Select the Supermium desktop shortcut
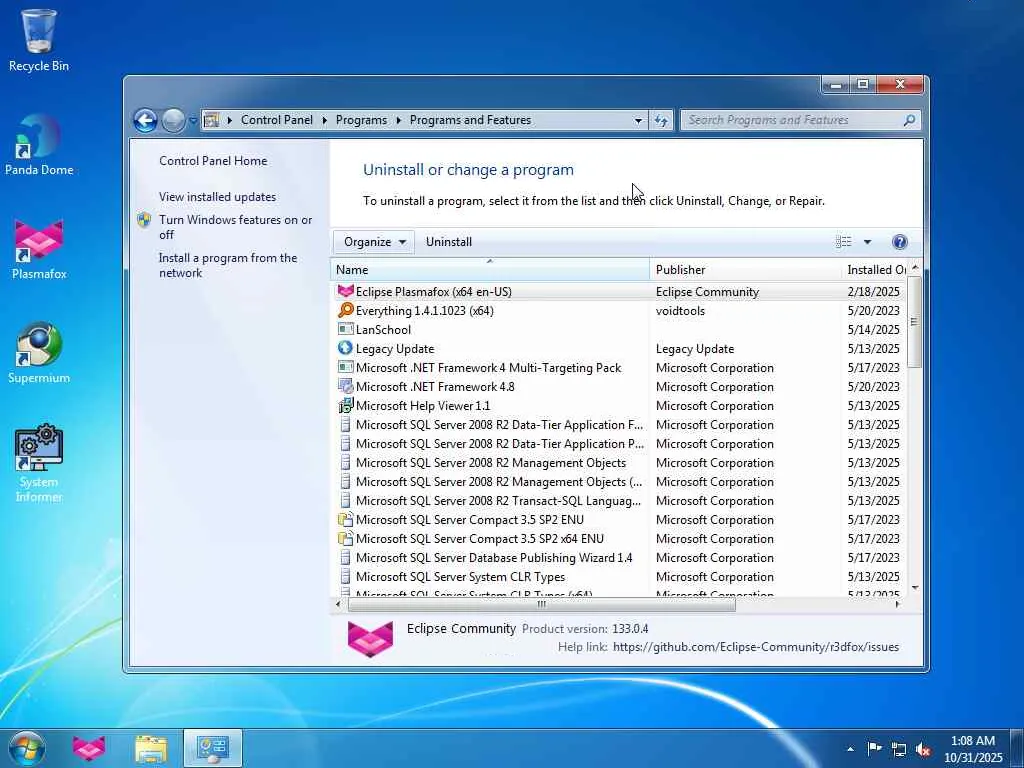This screenshot has width=1024, height=768. [39, 353]
